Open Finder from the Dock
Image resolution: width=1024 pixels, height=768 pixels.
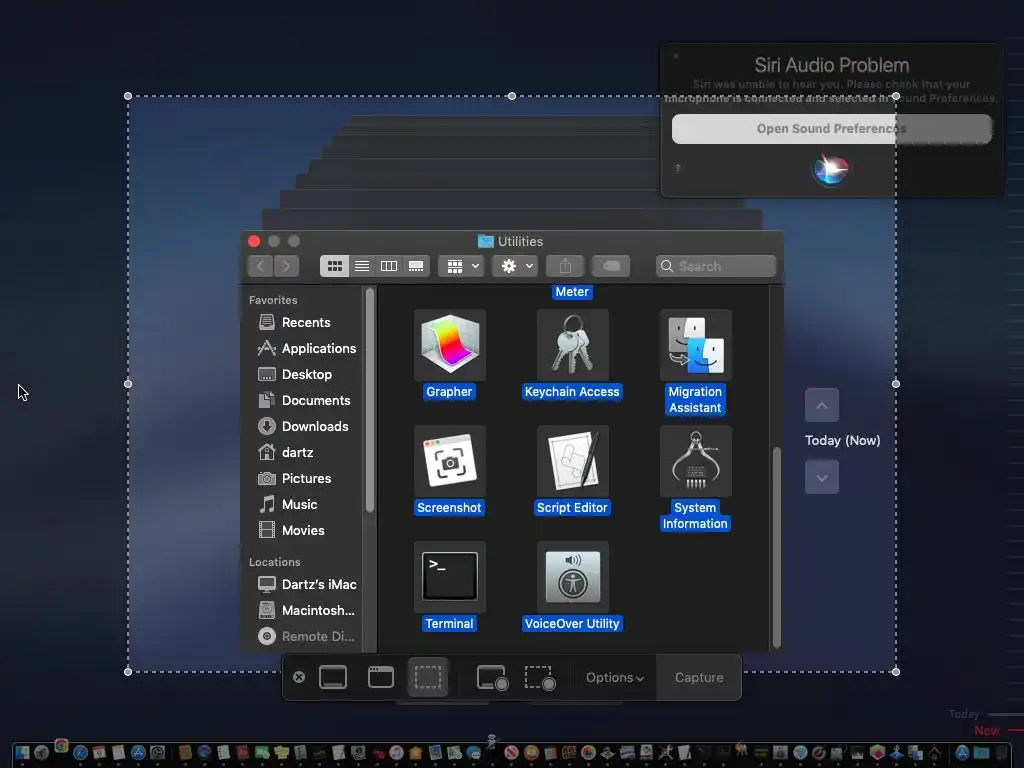point(22,753)
